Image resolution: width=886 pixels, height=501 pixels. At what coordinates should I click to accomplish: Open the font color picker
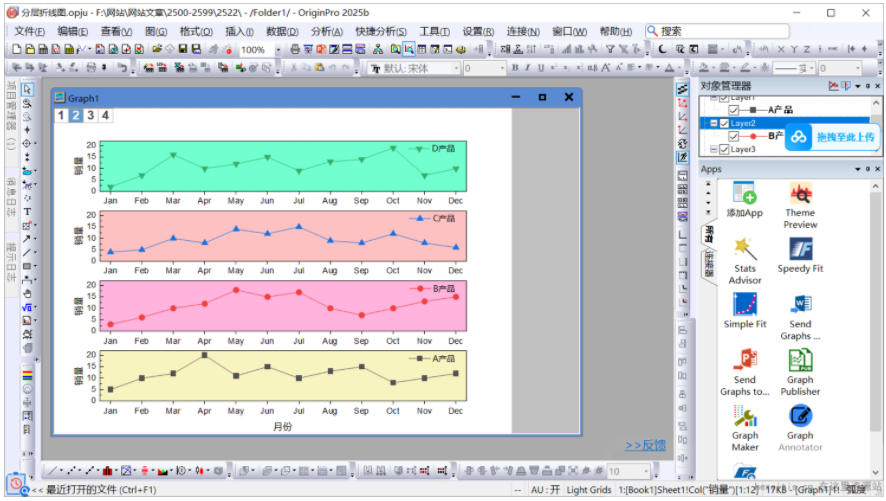coord(670,68)
